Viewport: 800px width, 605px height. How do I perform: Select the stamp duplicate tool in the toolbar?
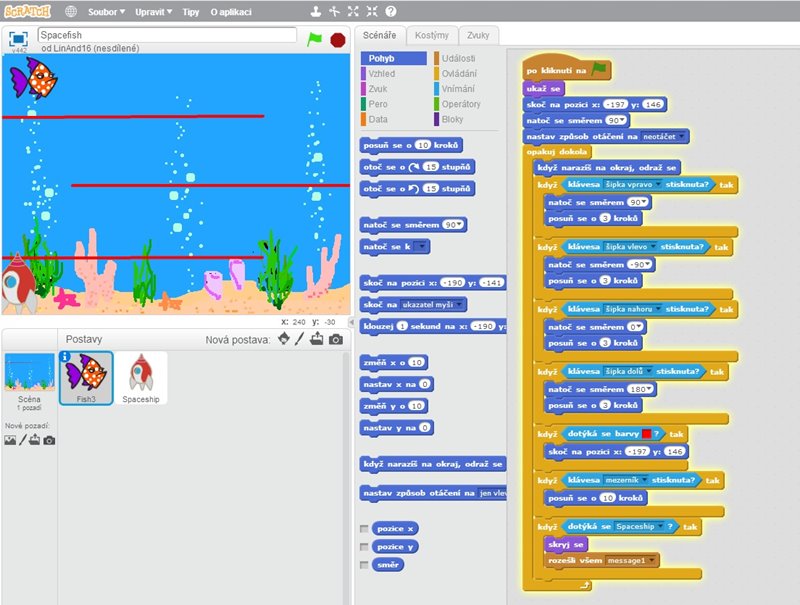click(312, 12)
